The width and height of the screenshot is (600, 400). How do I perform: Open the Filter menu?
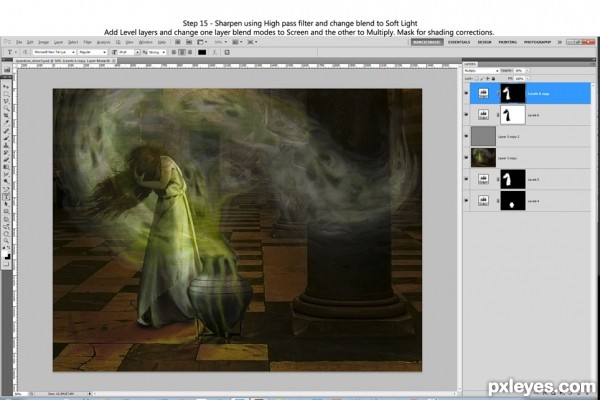point(88,42)
